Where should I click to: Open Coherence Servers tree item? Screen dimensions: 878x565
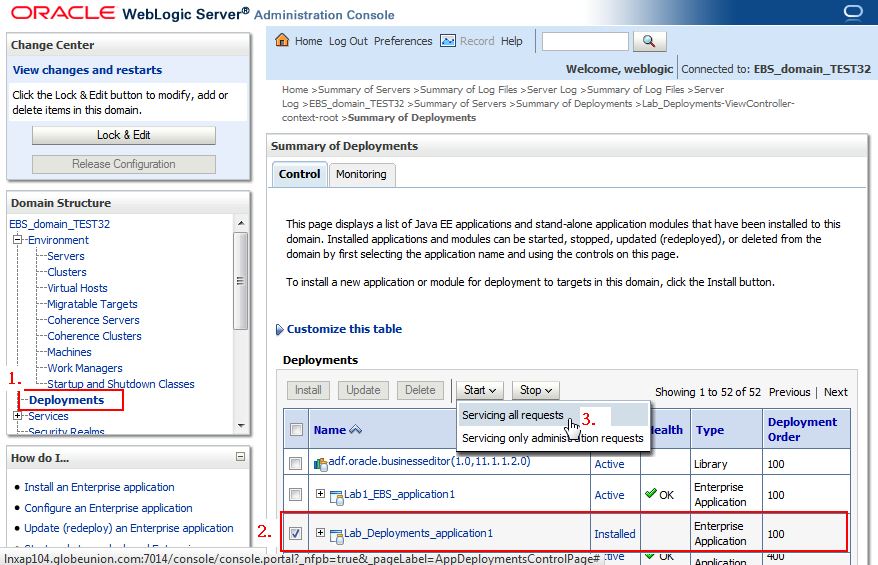click(94, 320)
